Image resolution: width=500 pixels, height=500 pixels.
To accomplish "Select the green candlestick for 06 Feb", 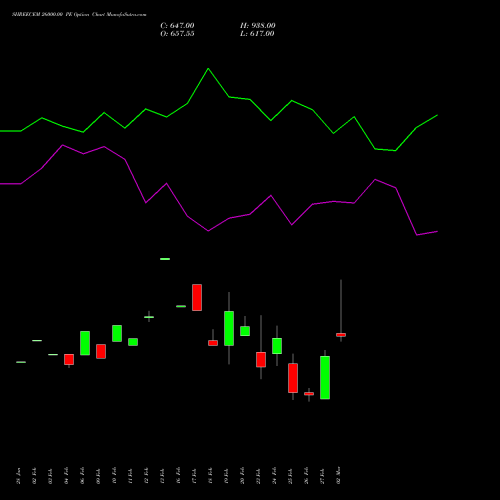I will tap(85, 343).
